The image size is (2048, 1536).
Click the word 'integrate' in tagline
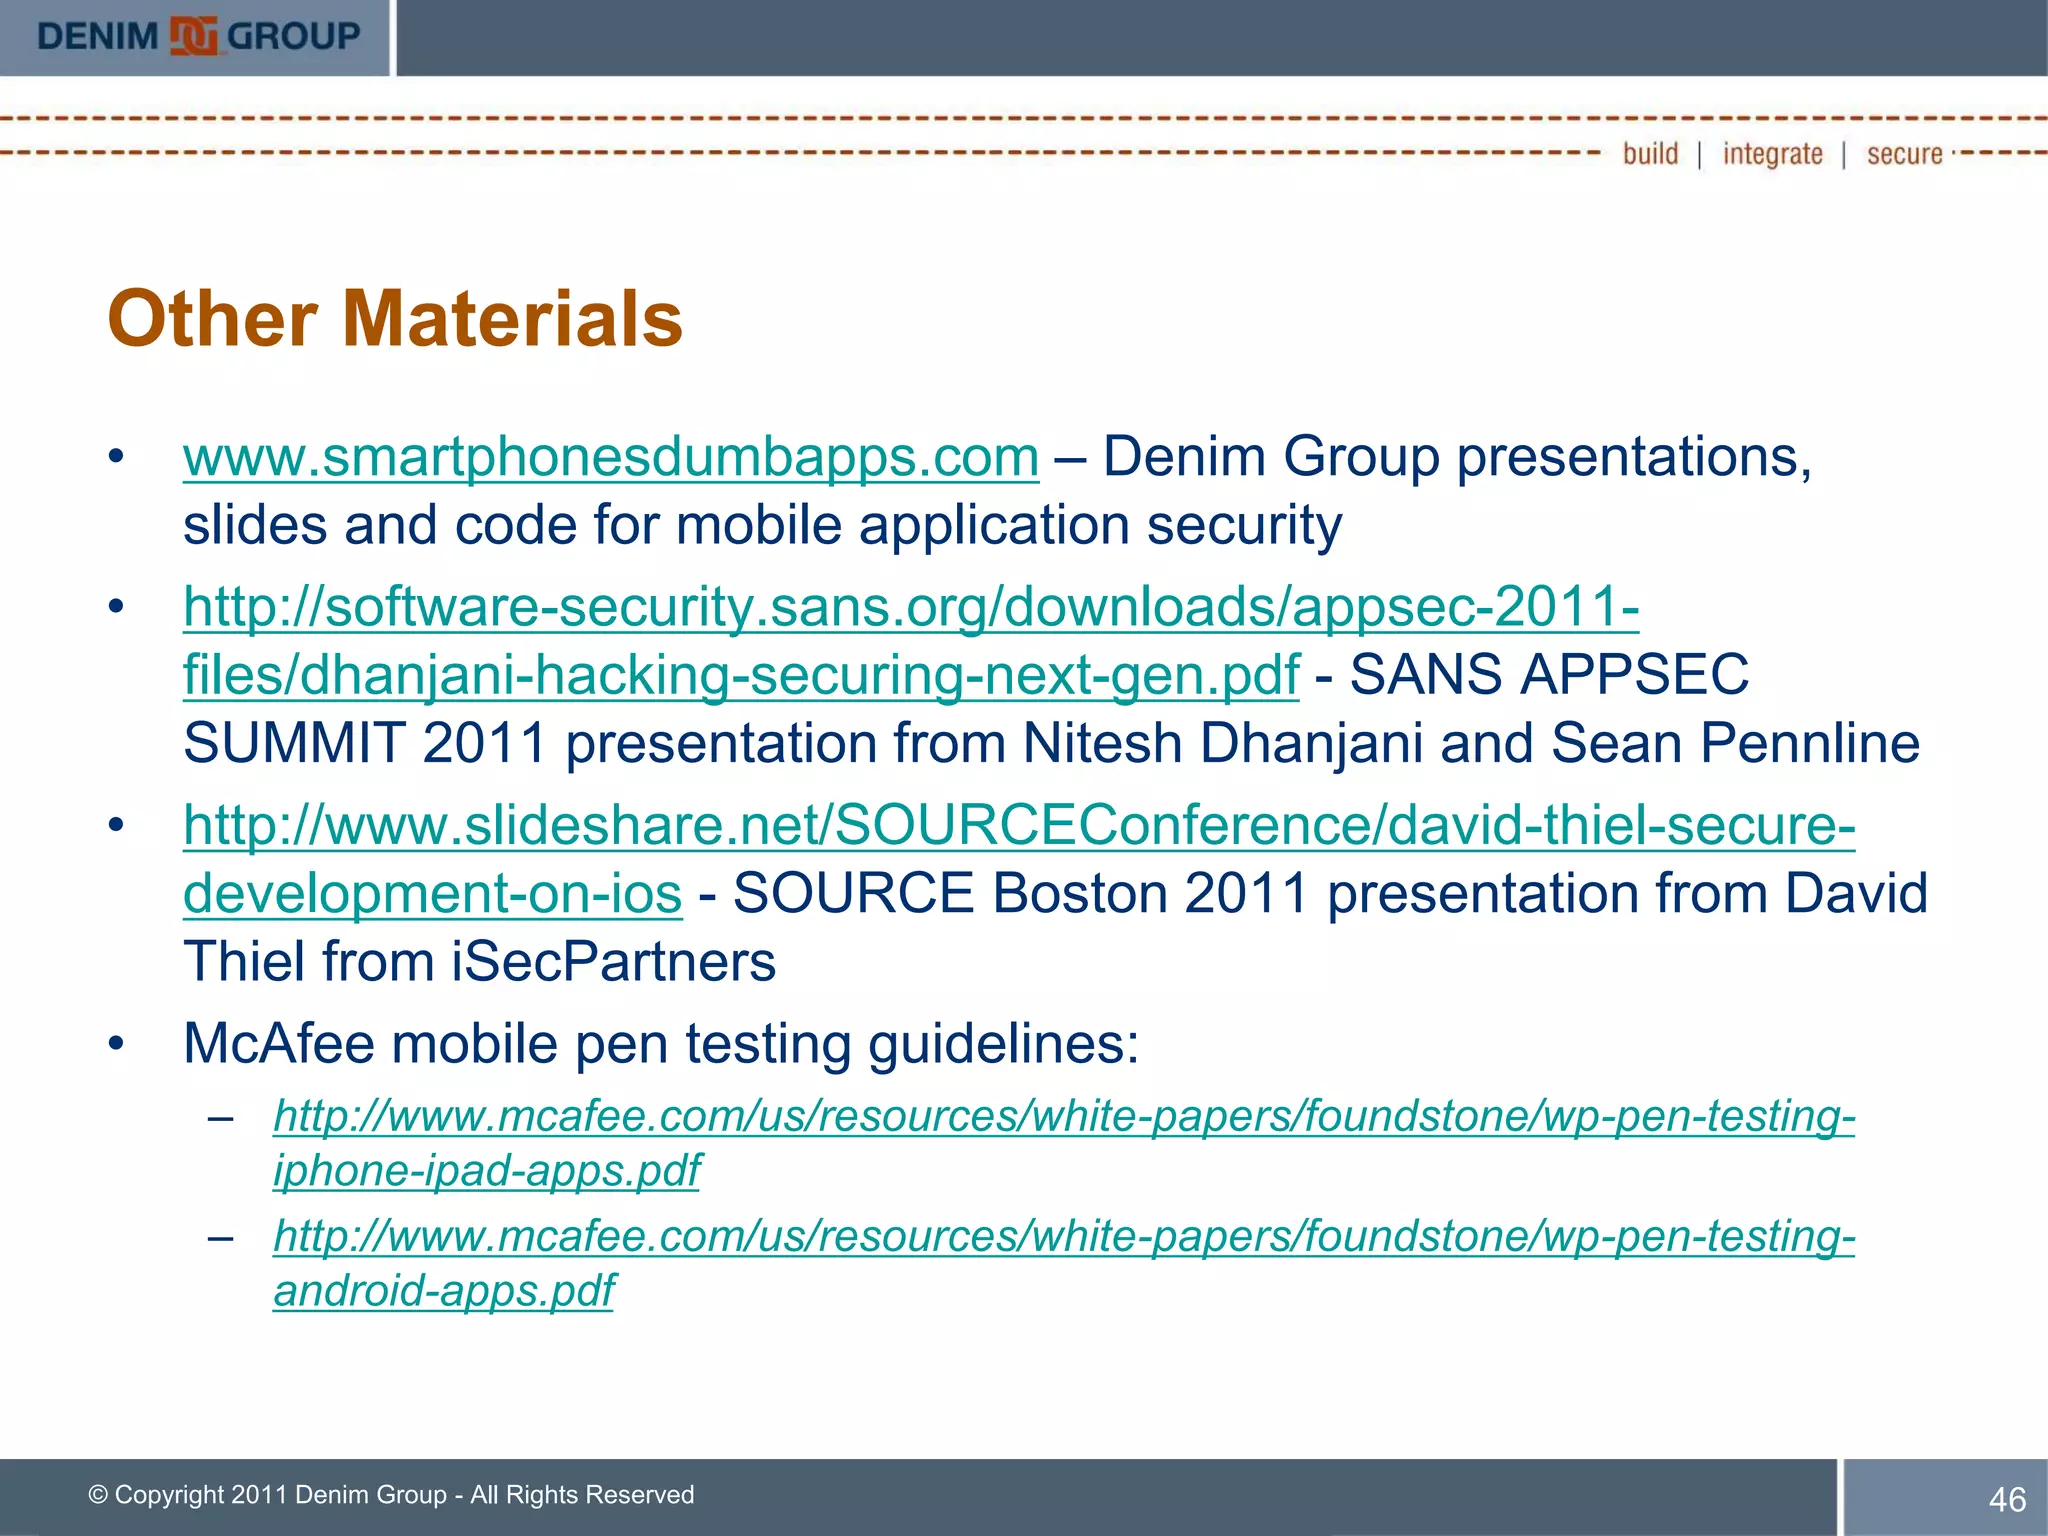click(1772, 154)
